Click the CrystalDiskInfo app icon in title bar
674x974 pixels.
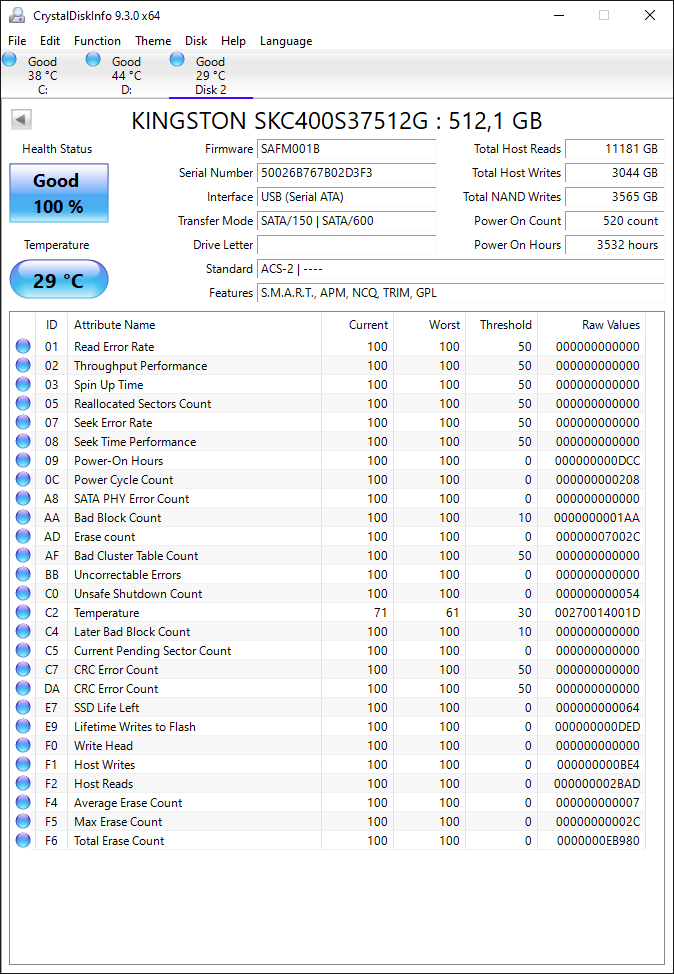[16, 16]
